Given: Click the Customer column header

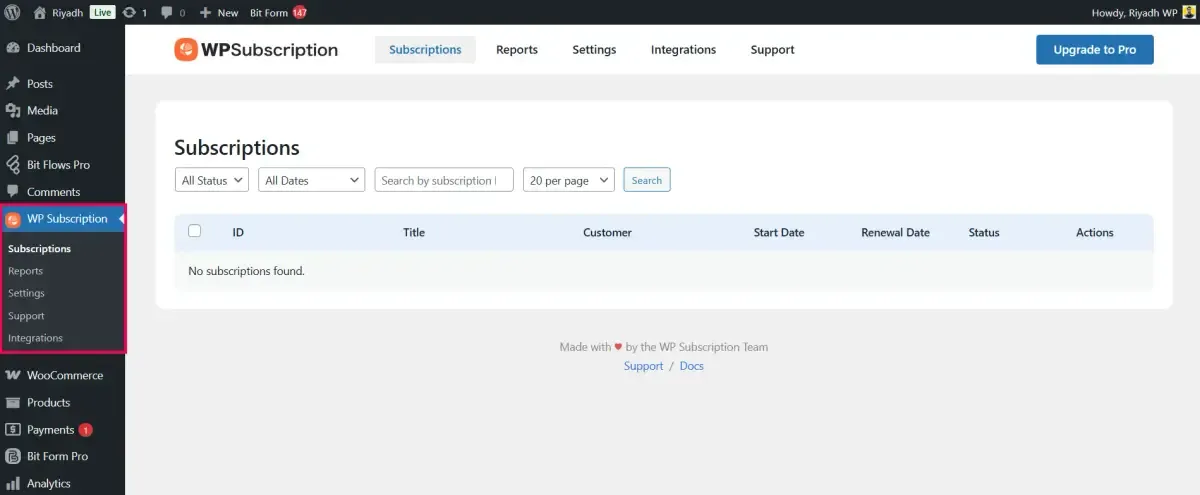Looking at the screenshot, I should coord(607,232).
